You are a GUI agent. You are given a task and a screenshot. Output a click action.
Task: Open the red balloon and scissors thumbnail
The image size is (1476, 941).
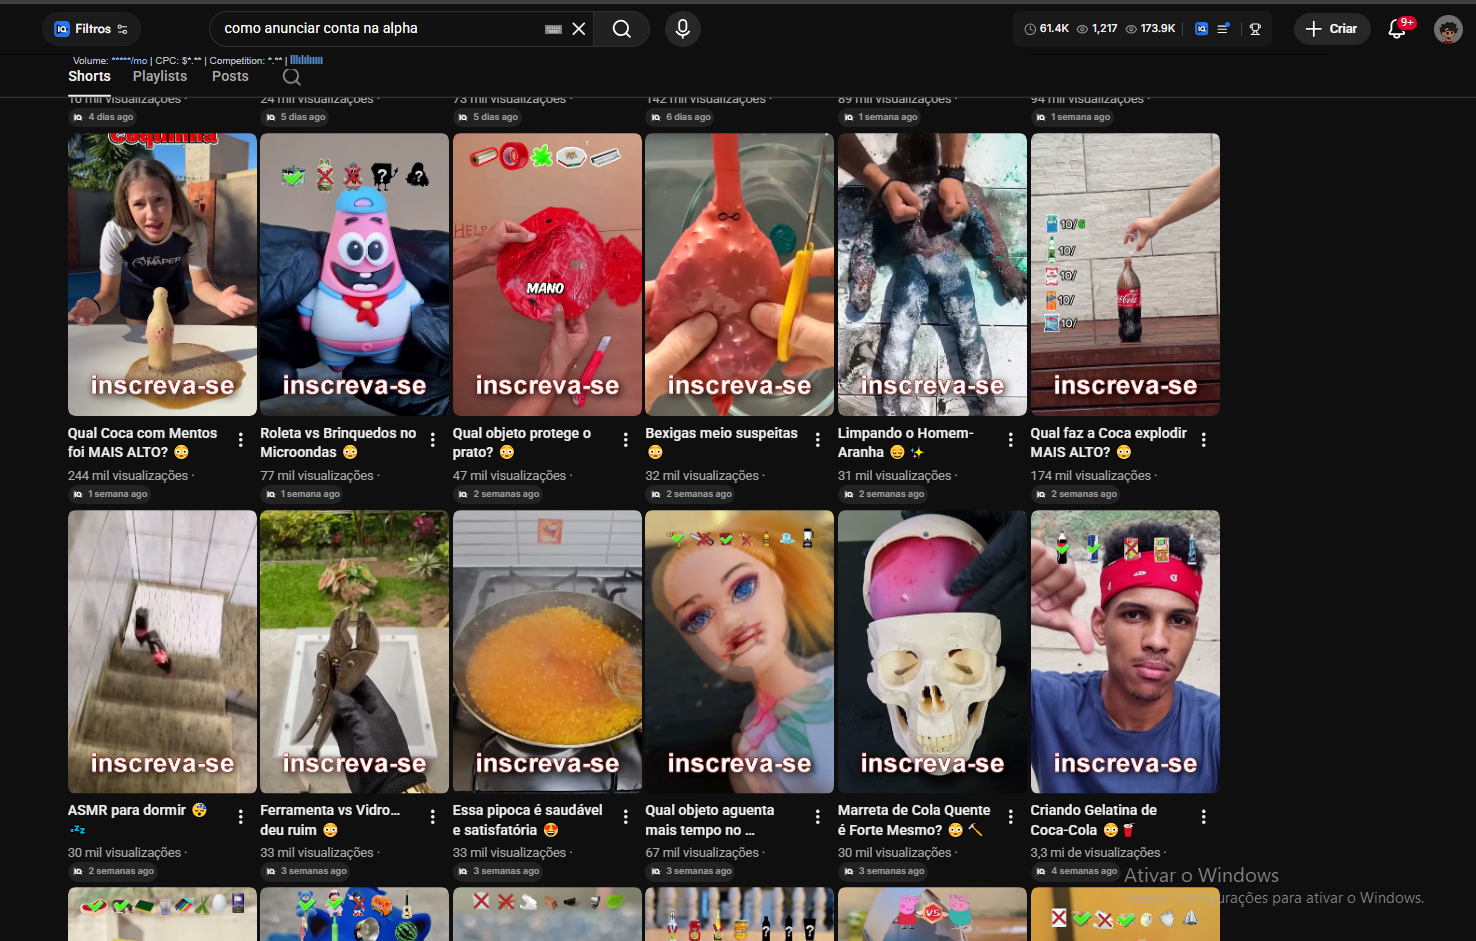(740, 274)
